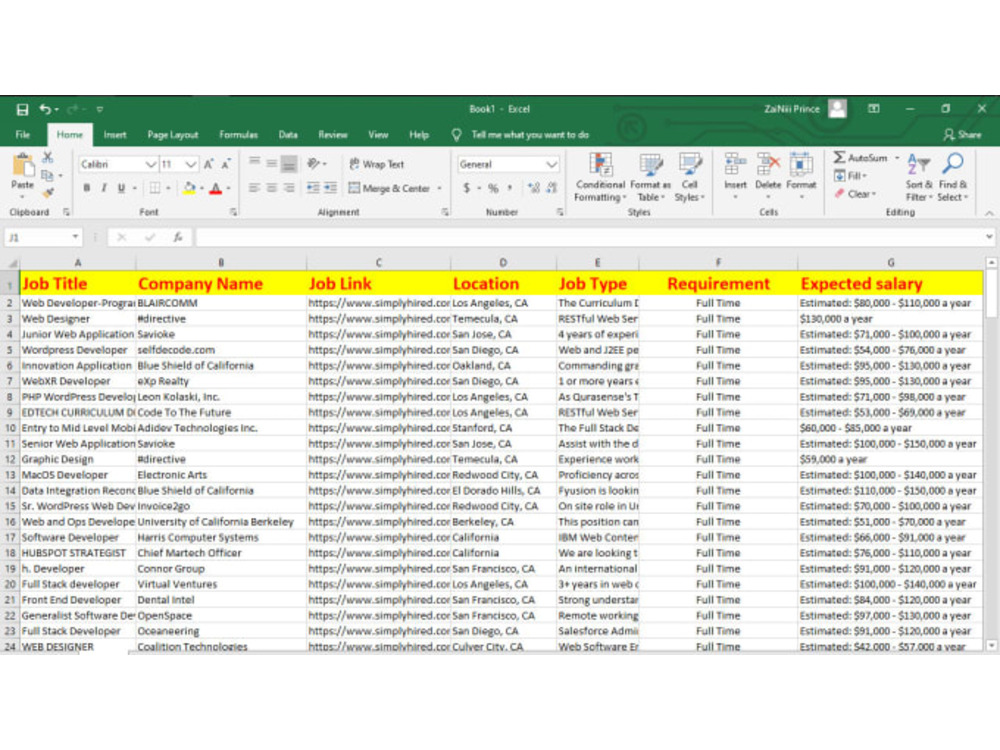The height and width of the screenshot is (750, 1000).
Task: Toggle Wrap Text
Action: click(376, 164)
